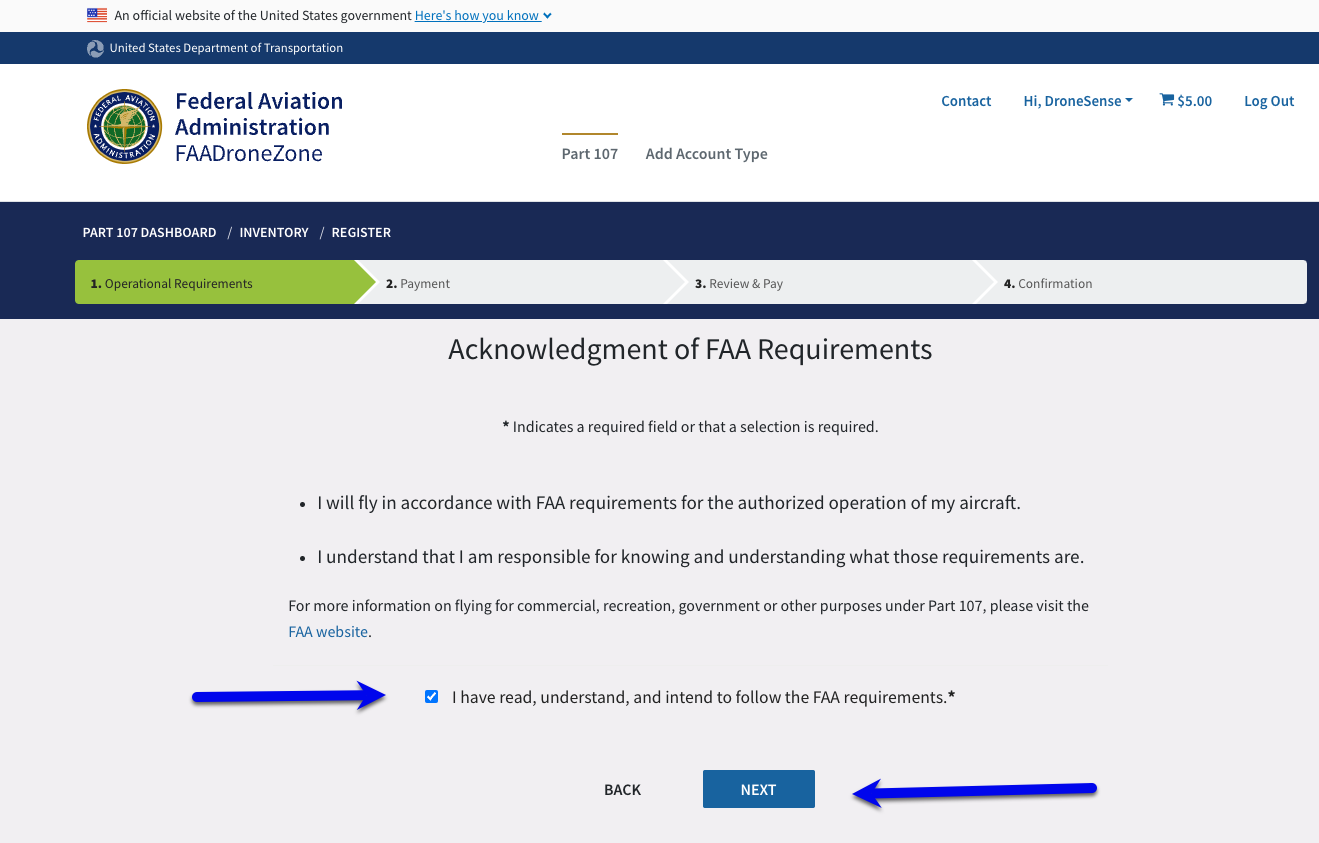The image size is (1319, 843).
Task: Click the REGISTER breadcrumb
Action: pos(361,232)
